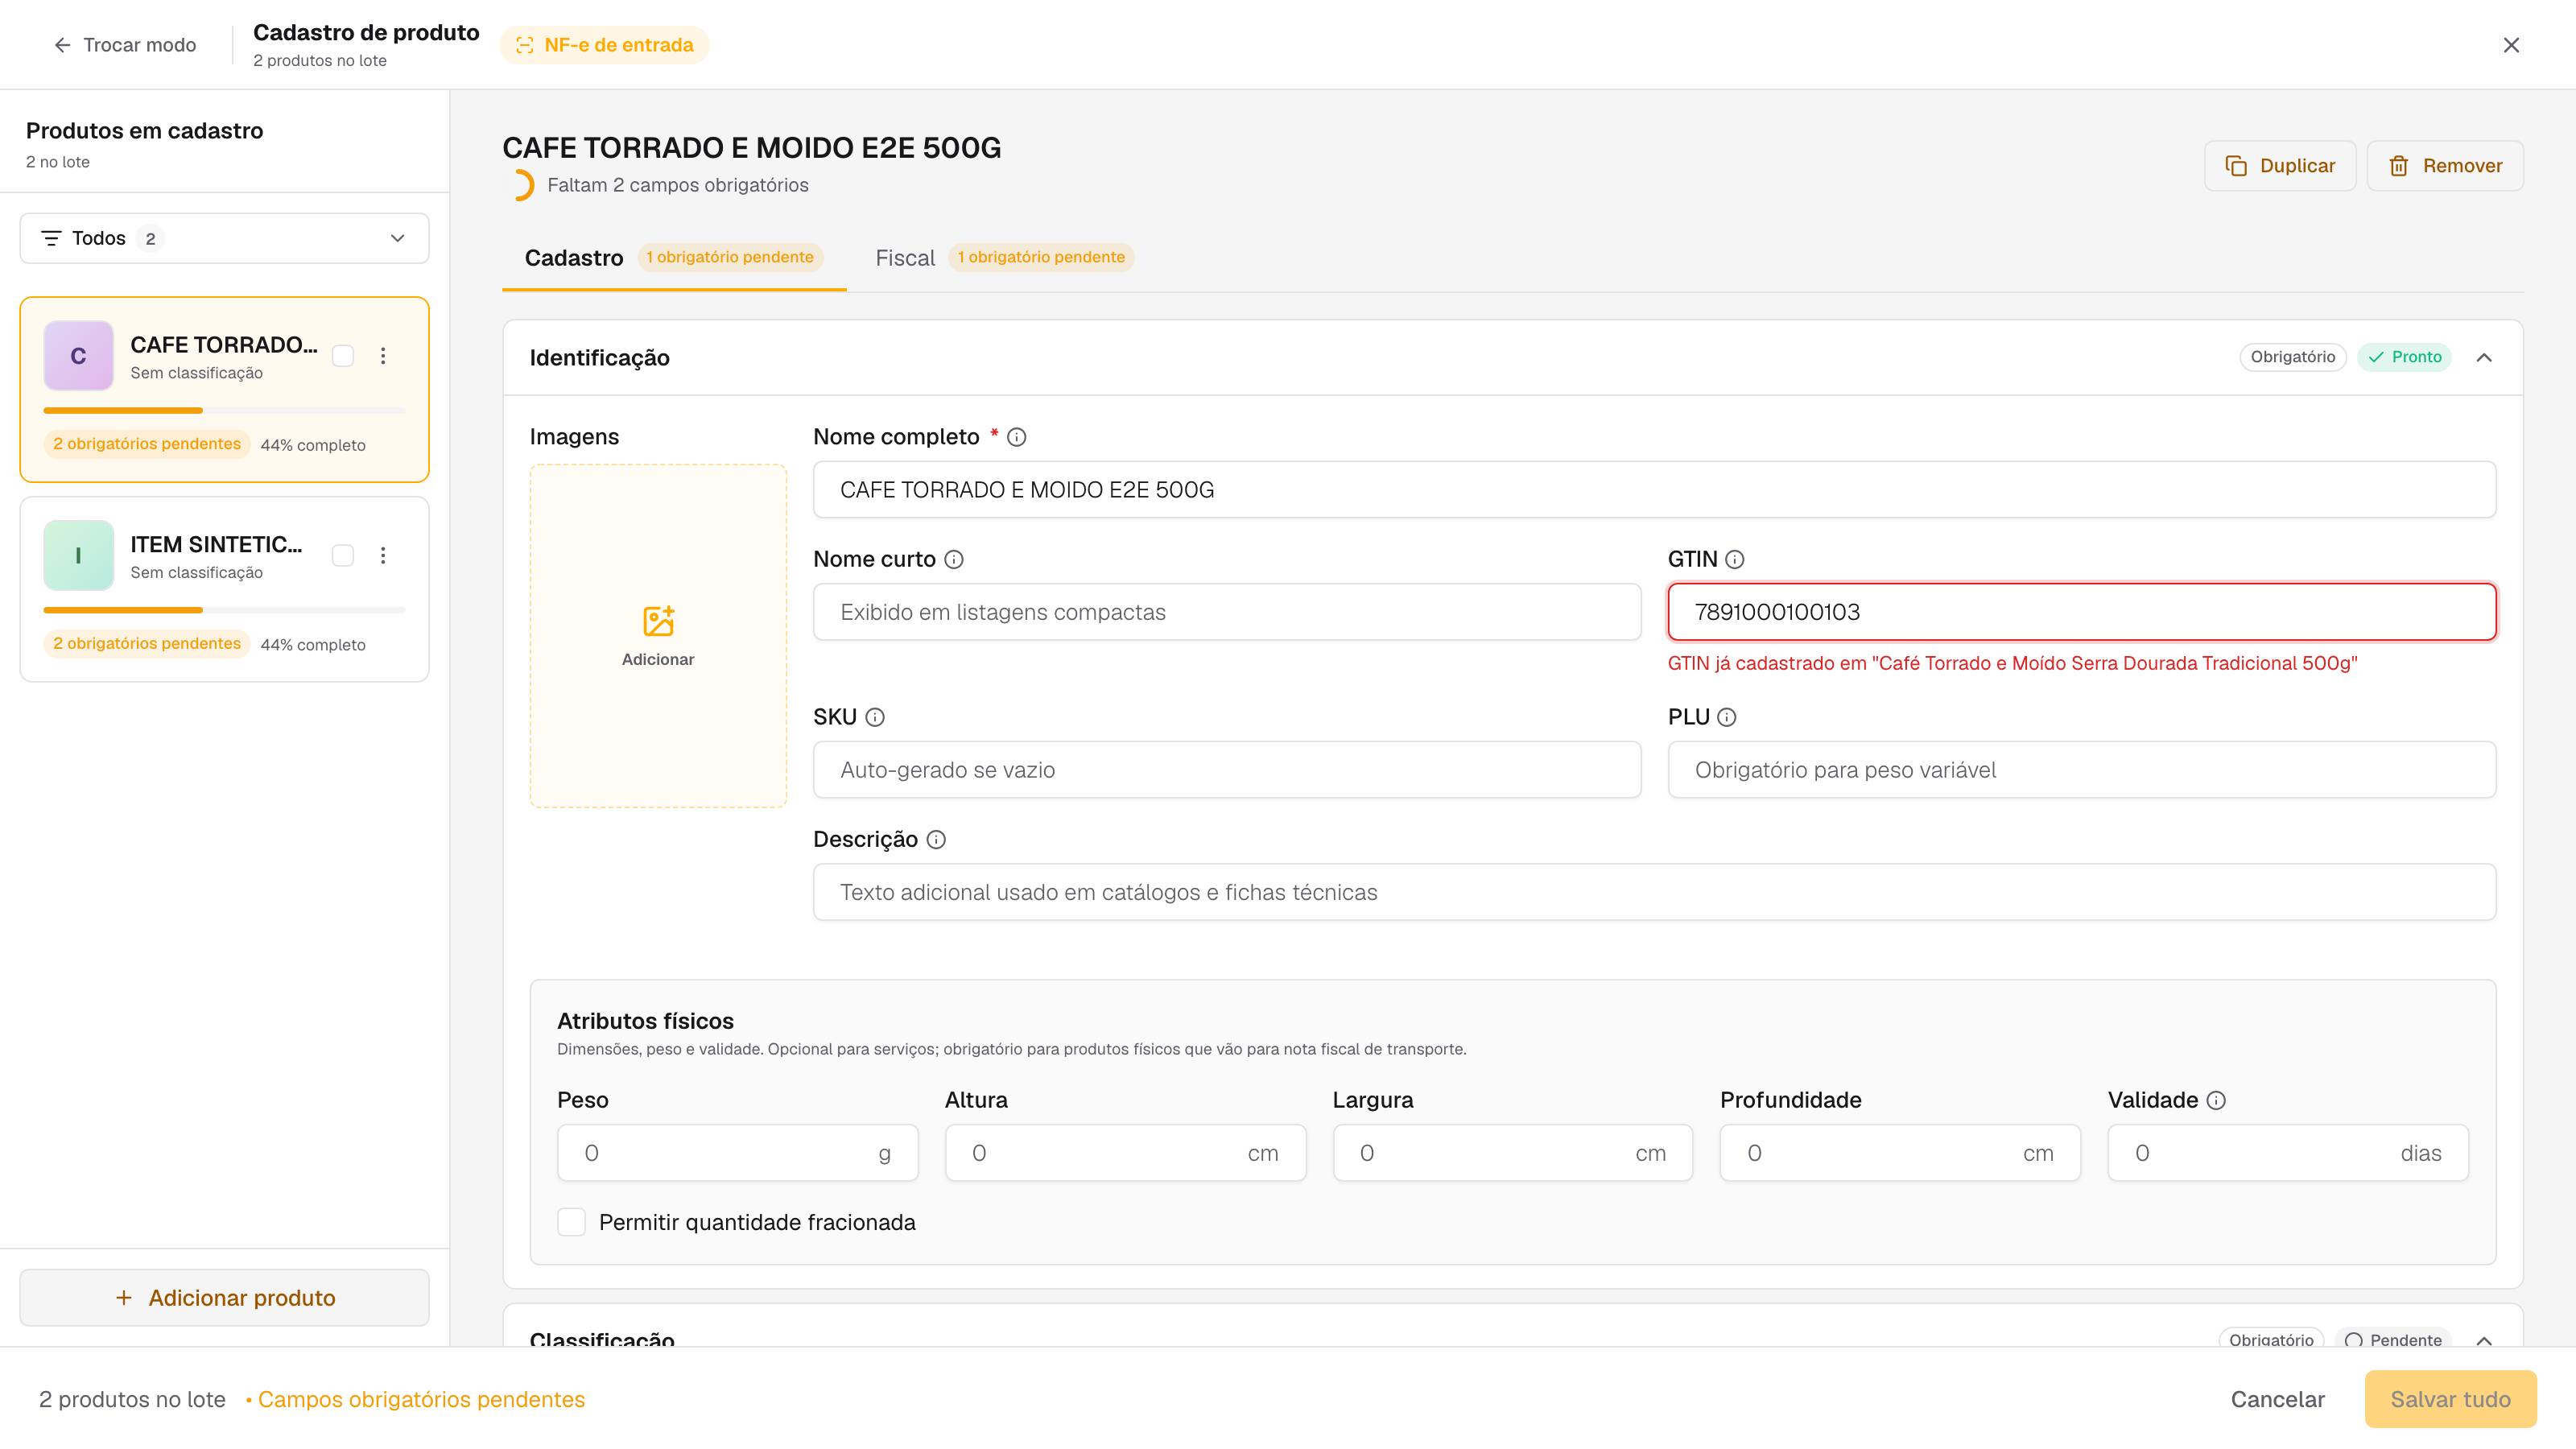Click the Obrigatório badge in Identificação

point(2292,357)
